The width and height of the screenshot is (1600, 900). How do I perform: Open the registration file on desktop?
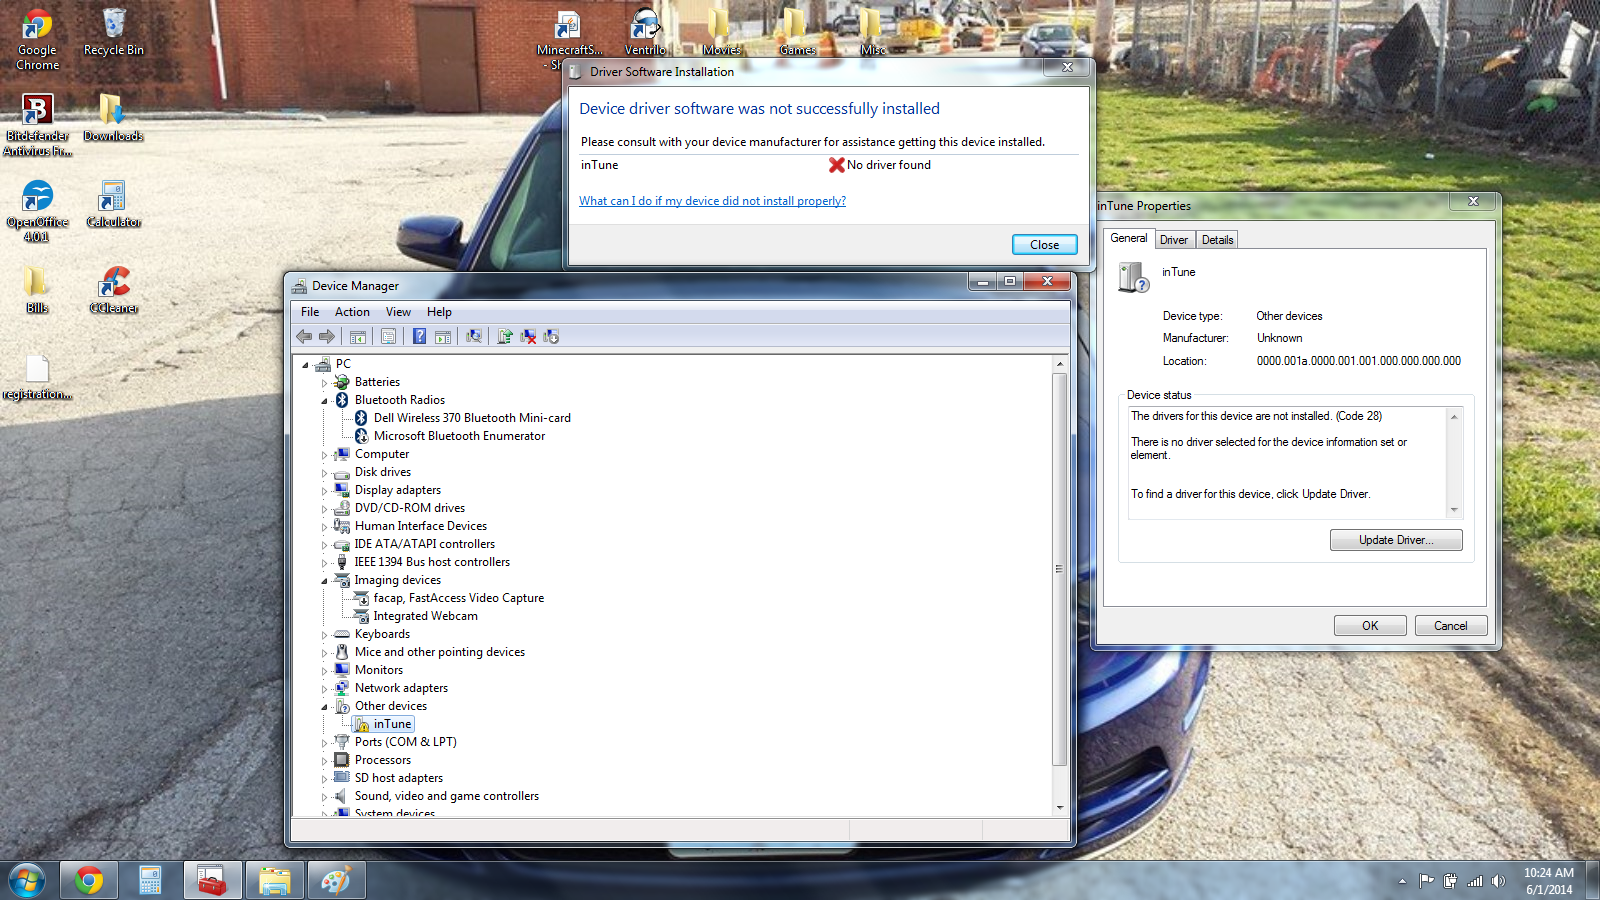(x=37, y=377)
